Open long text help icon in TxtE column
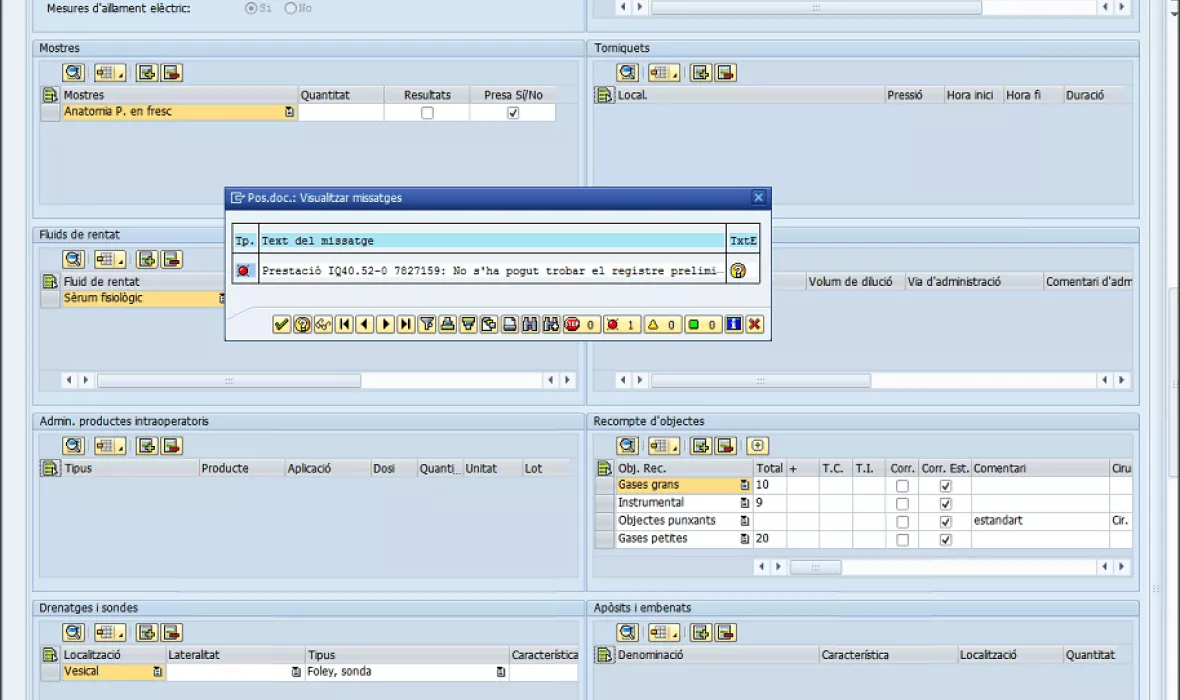1180x700 pixels. tap(738, 270)
